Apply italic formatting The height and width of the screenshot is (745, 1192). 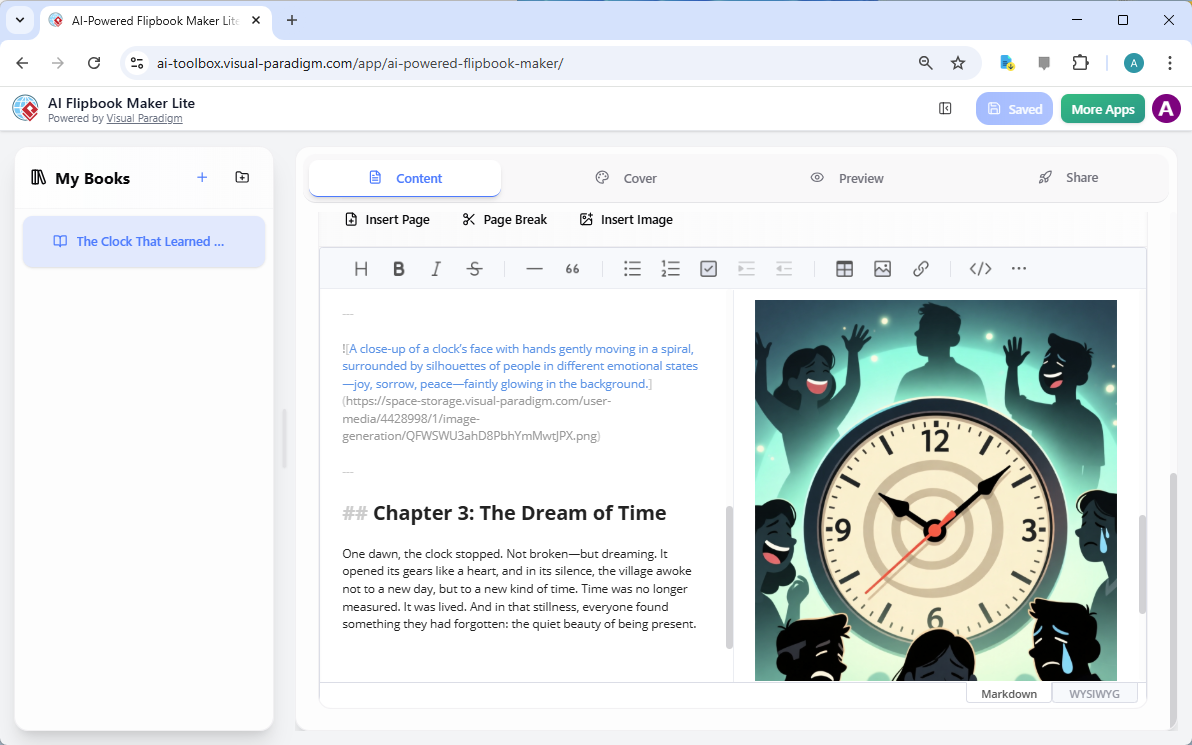coord(436,268)
